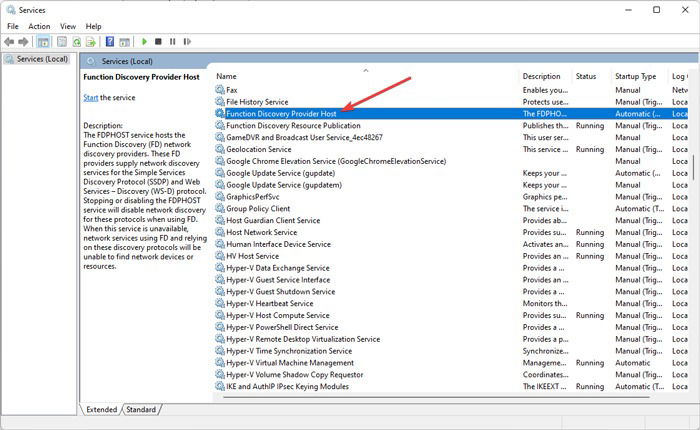
Task: Click the Stop Service square icon
Action: point(158,42)
